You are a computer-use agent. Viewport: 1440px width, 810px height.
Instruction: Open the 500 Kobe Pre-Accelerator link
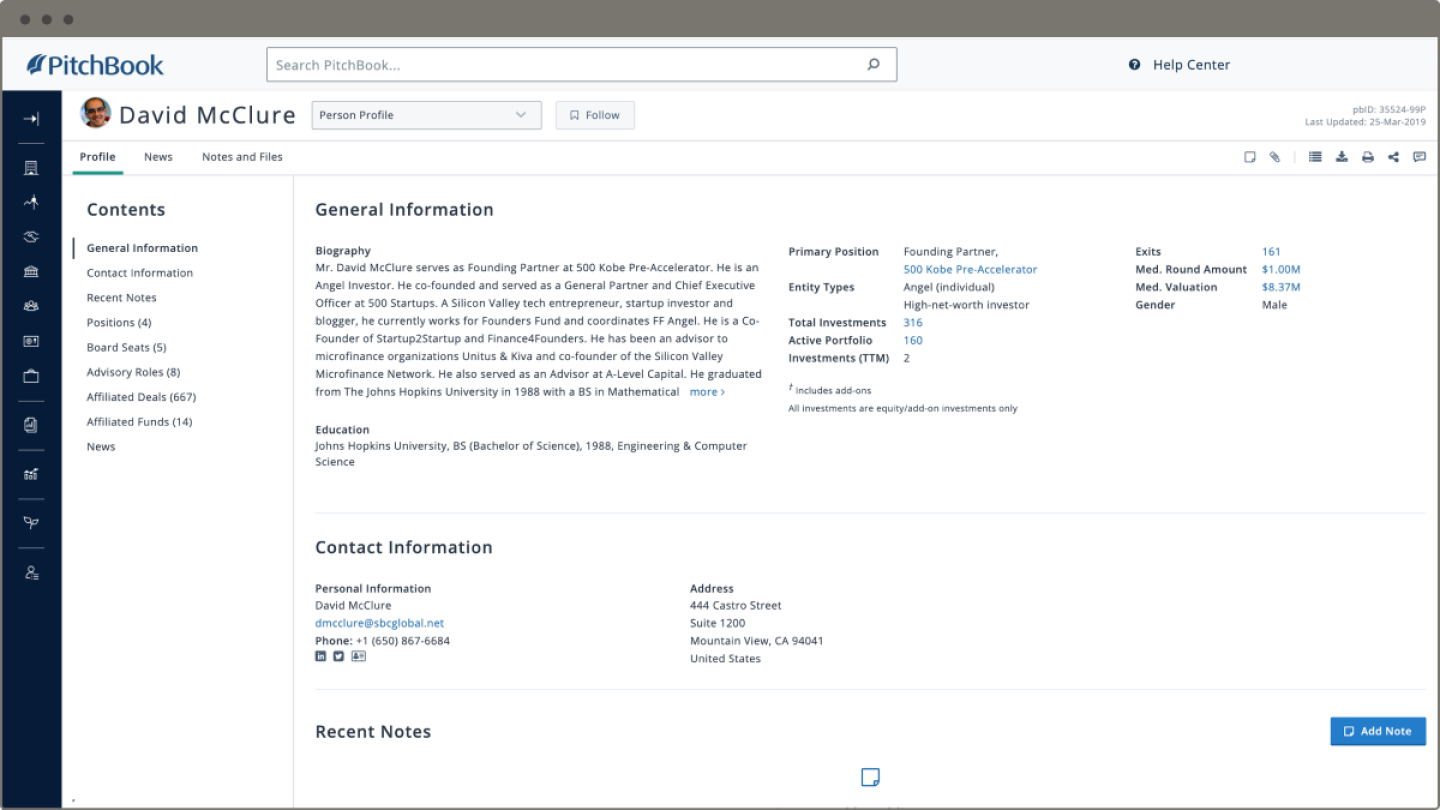point(970,269)
